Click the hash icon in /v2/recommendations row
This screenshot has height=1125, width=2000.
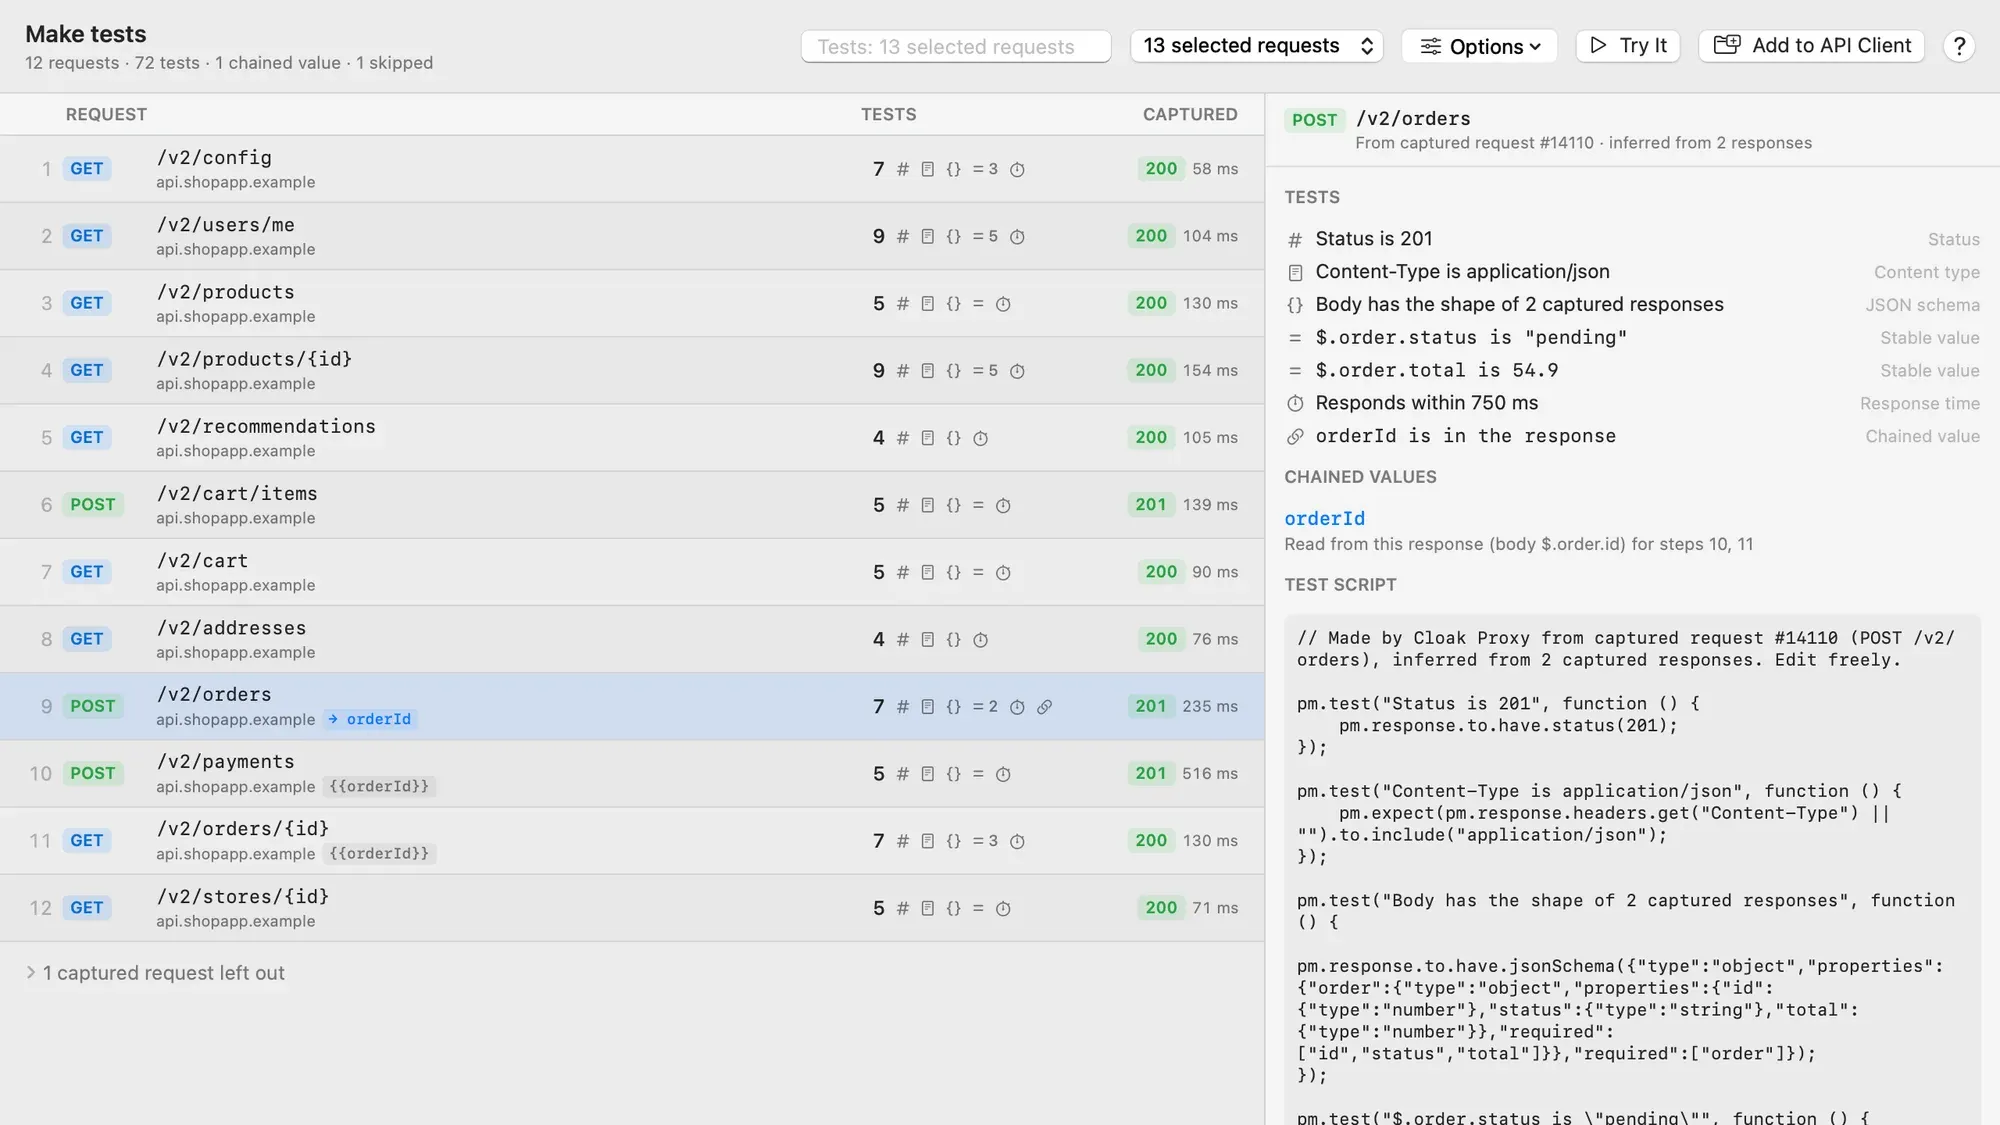[x=903, y=438]
